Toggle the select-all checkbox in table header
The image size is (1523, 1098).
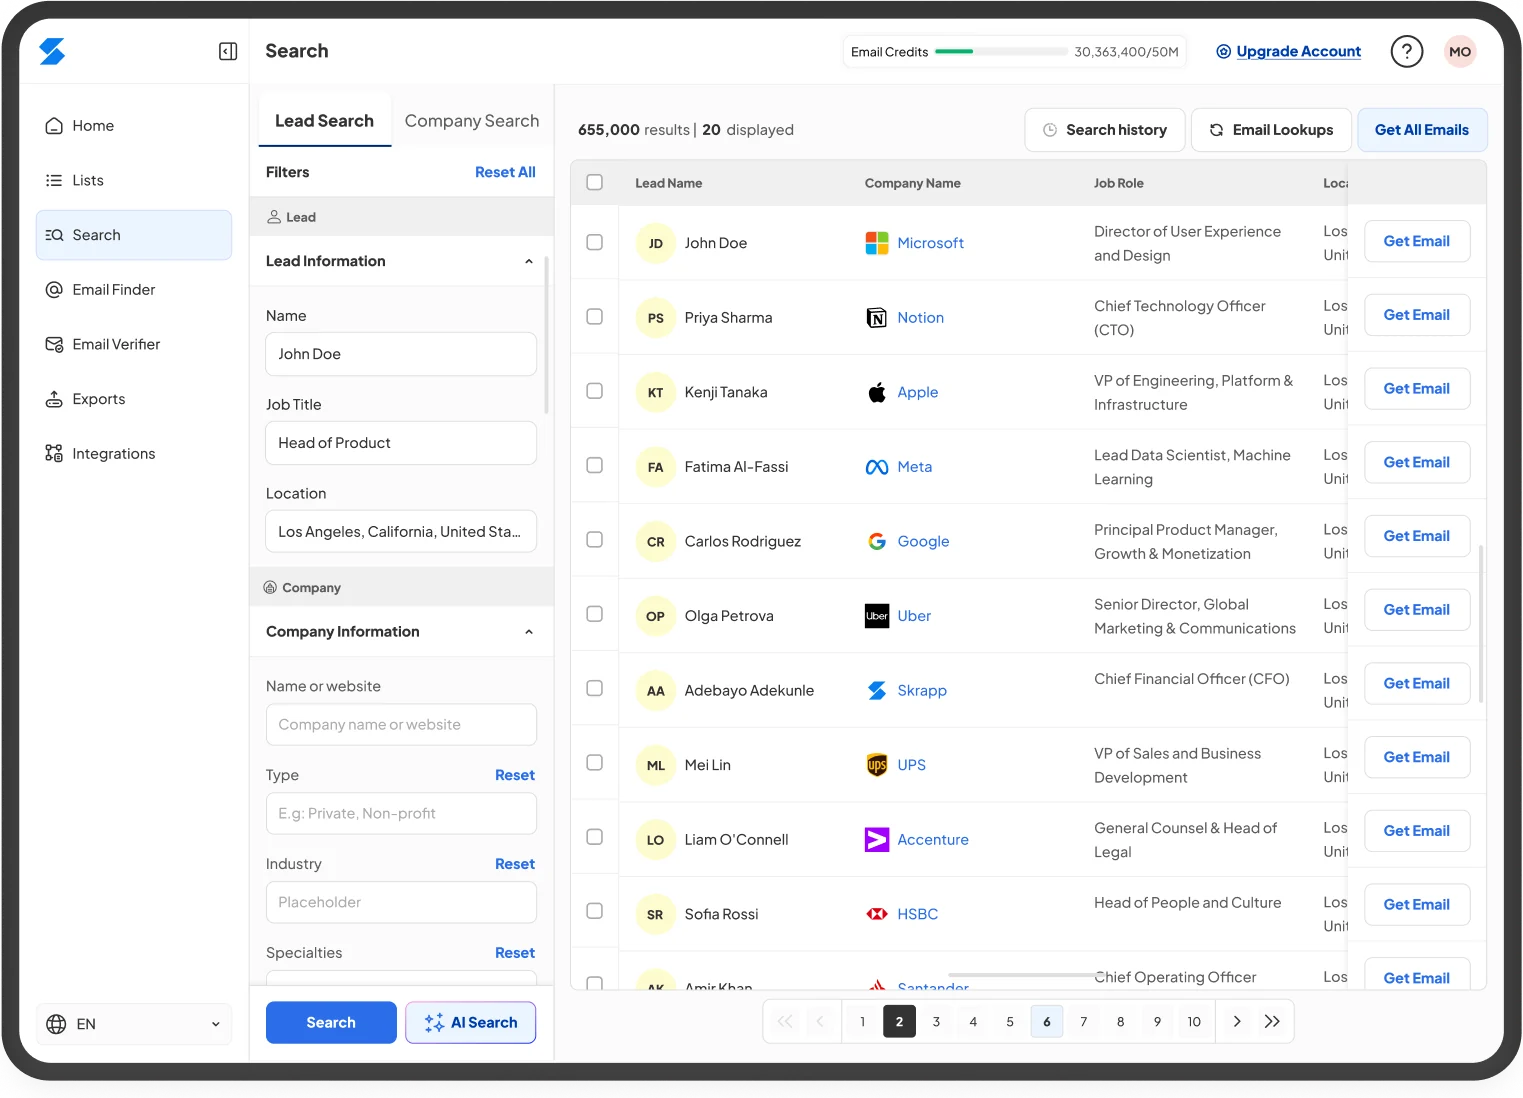click(x=595, y=182)
